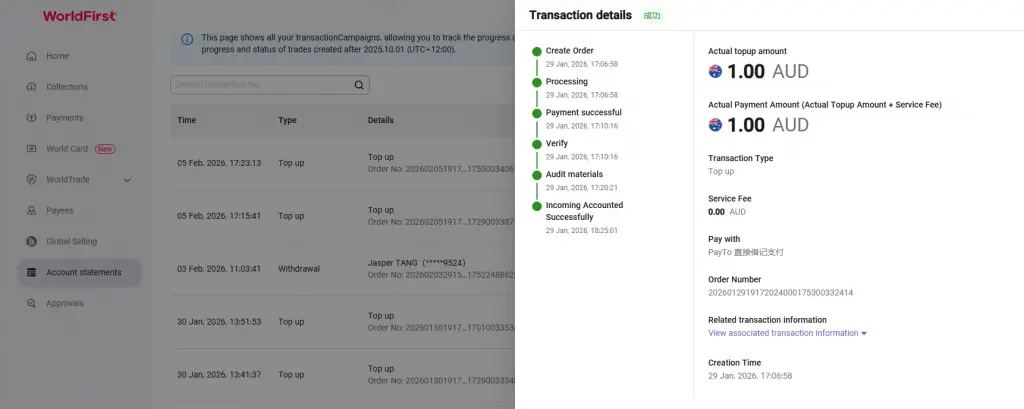Viewport: 1024px width, 409px height.
Task: Open the WorldTrade menu item
Action: pyautogui.click(x=69, y=180)
